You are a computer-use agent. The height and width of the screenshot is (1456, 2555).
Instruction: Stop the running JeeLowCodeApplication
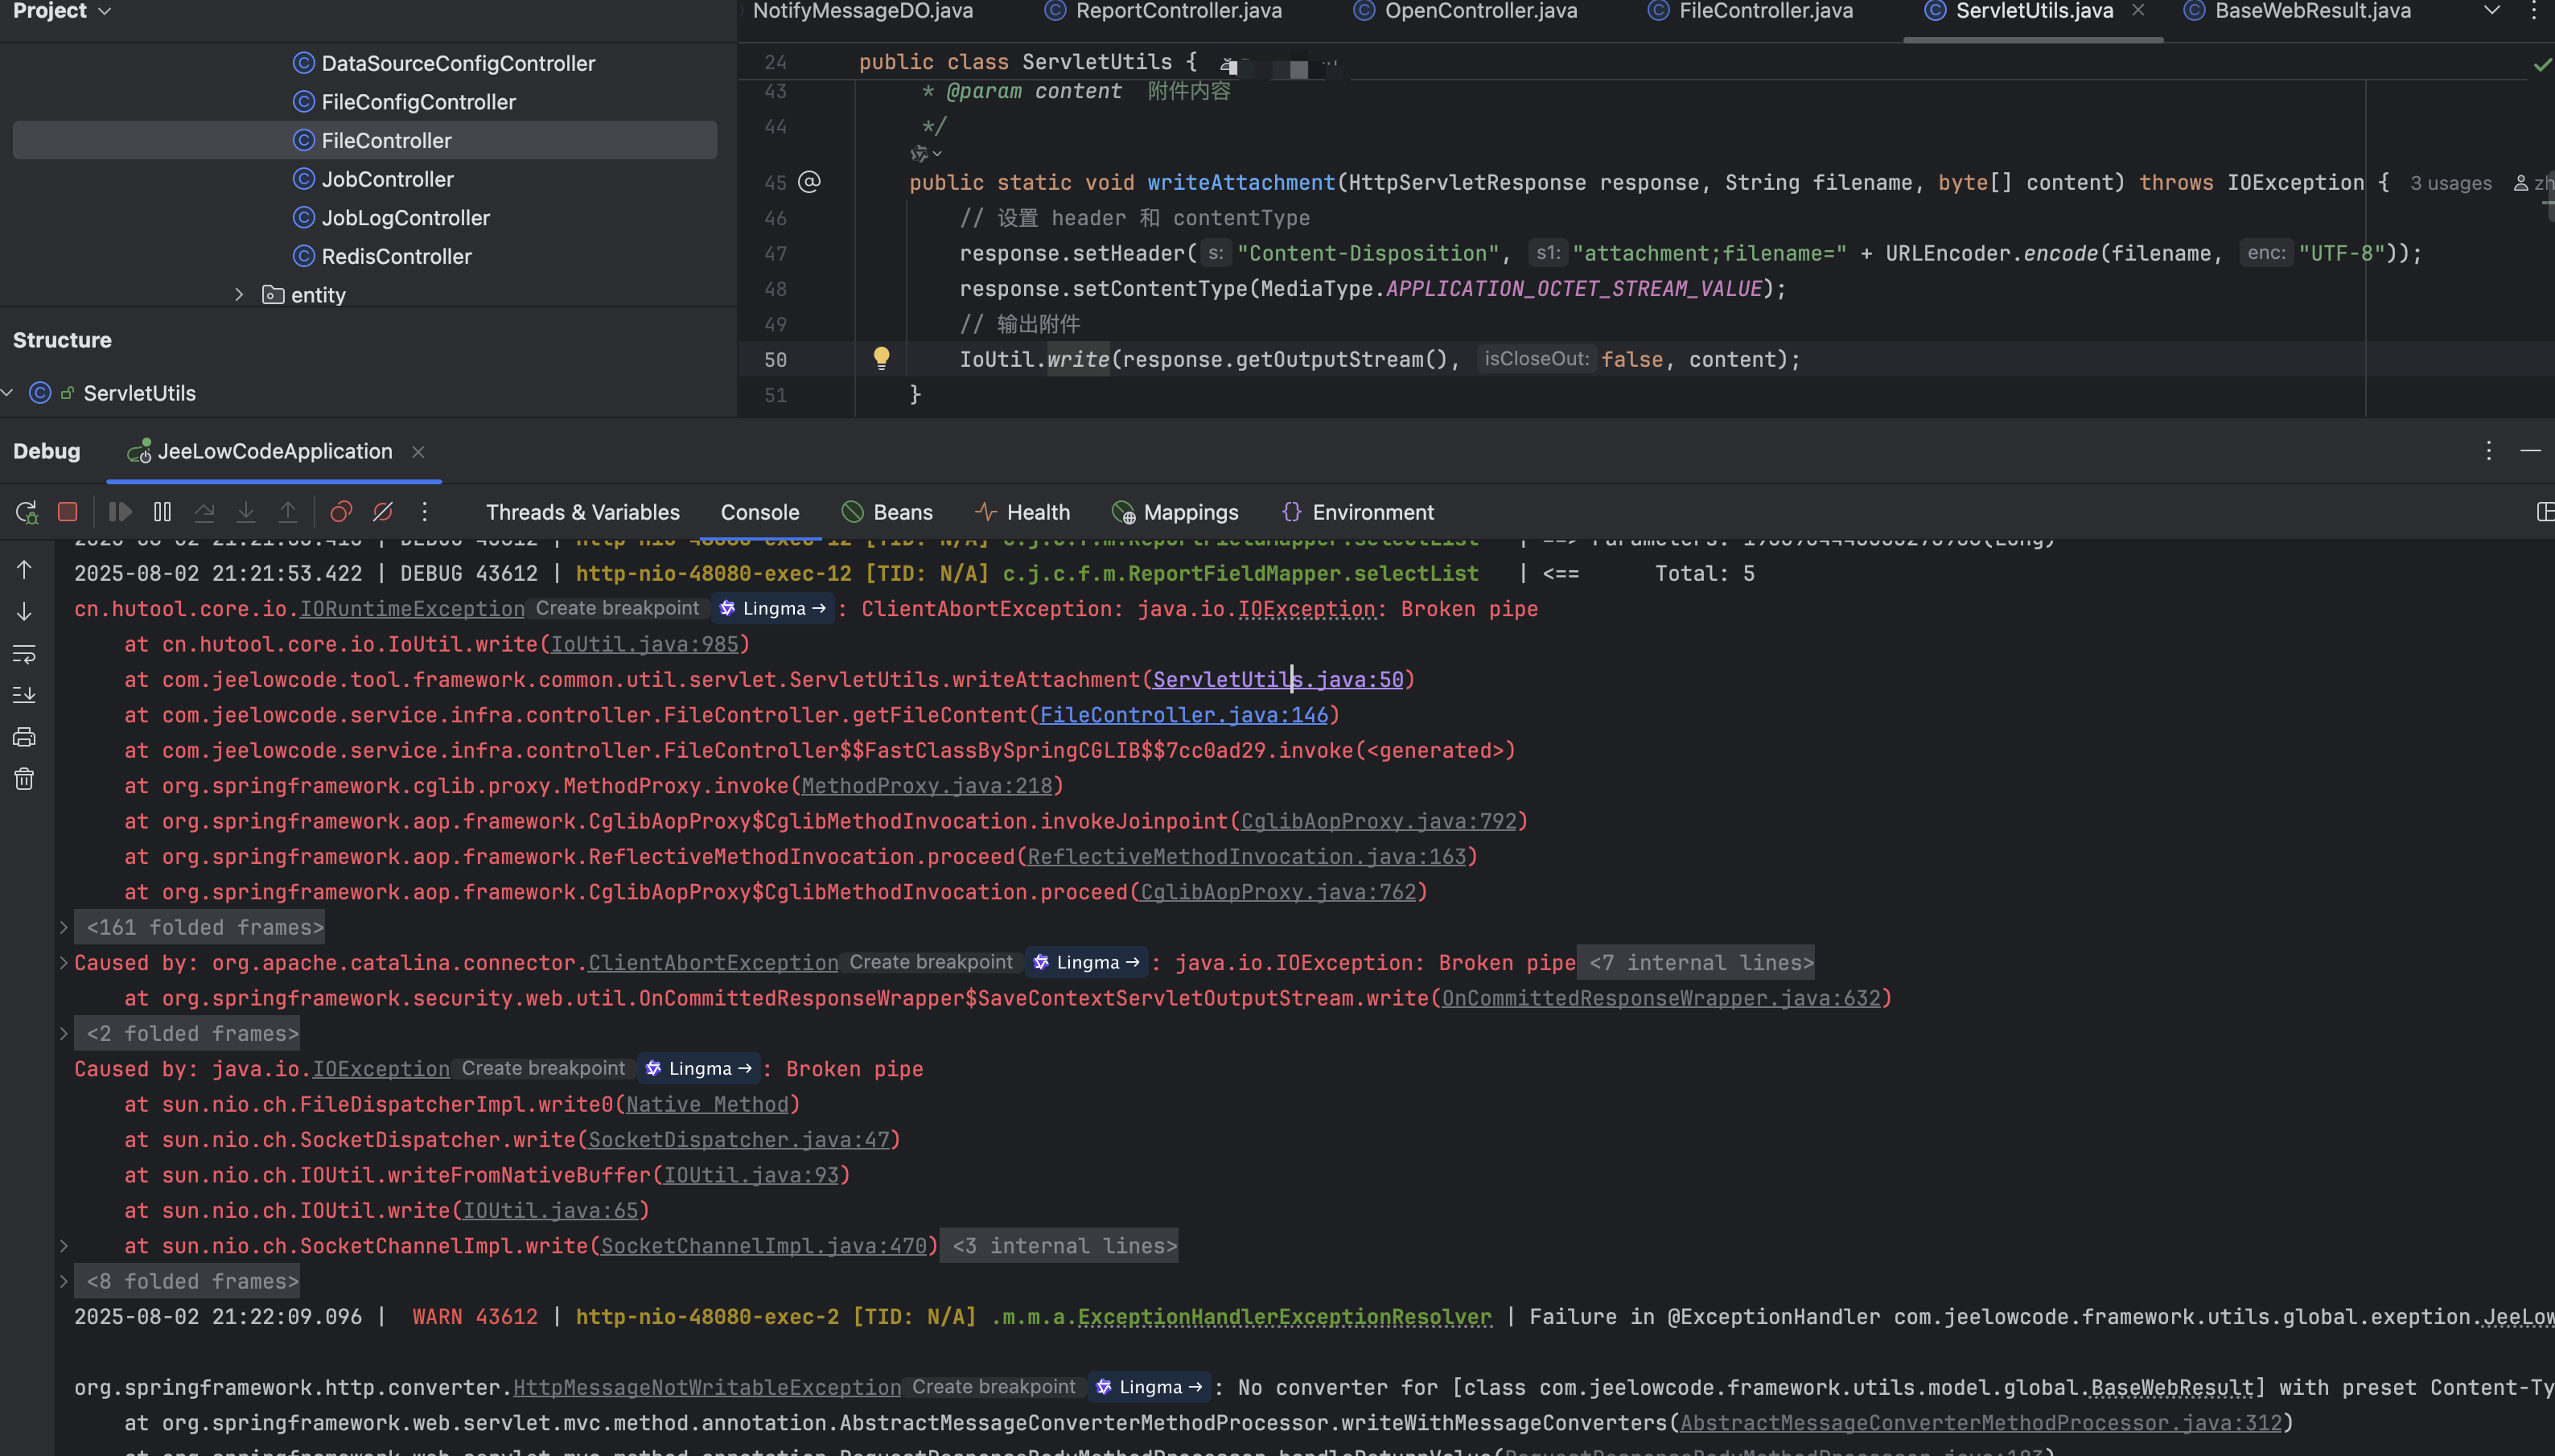pyautogui.click(x=68, y=512)
